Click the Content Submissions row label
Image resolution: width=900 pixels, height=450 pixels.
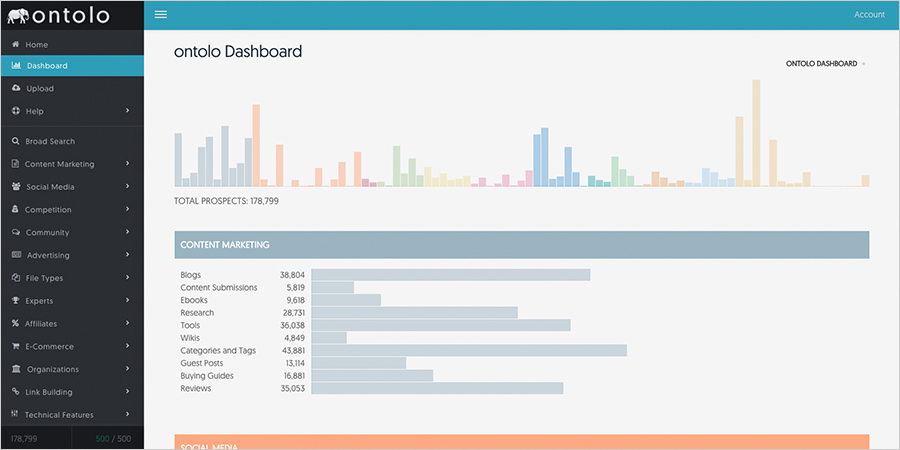[219, 288]
